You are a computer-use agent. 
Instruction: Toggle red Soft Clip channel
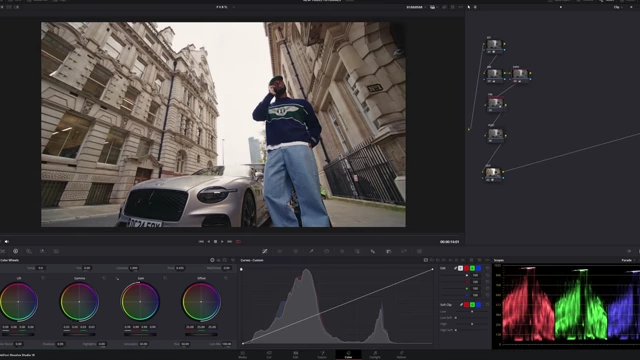pos(467,304)
